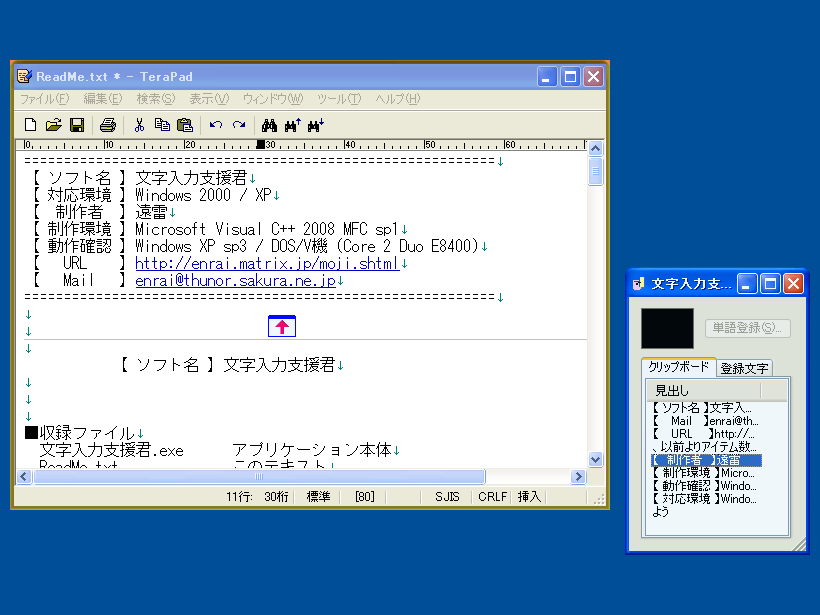Click the horizontal scrollbar right arrow
Viewport: 820px width, 615px height.
click(578, 476)
